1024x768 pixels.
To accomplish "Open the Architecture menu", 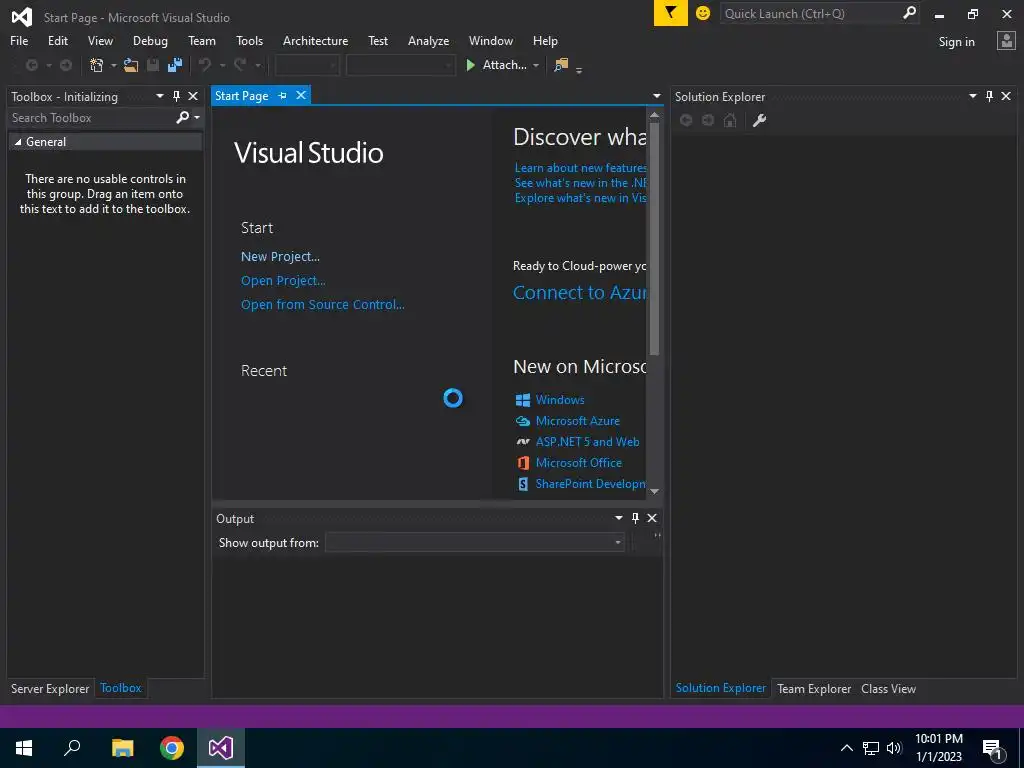I will [x=315, y=40].
